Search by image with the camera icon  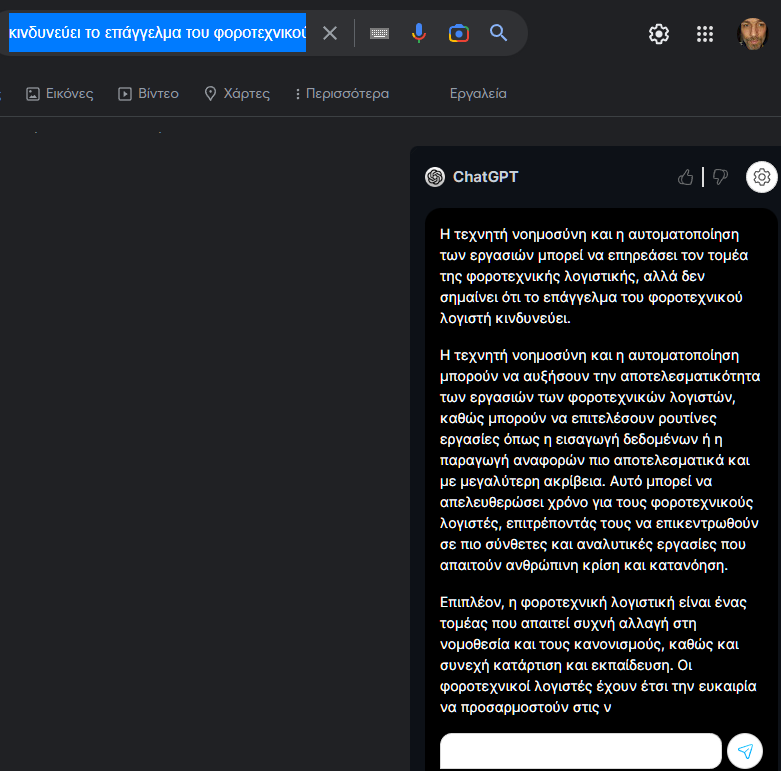pyautogui.click(x=459, y=33)
